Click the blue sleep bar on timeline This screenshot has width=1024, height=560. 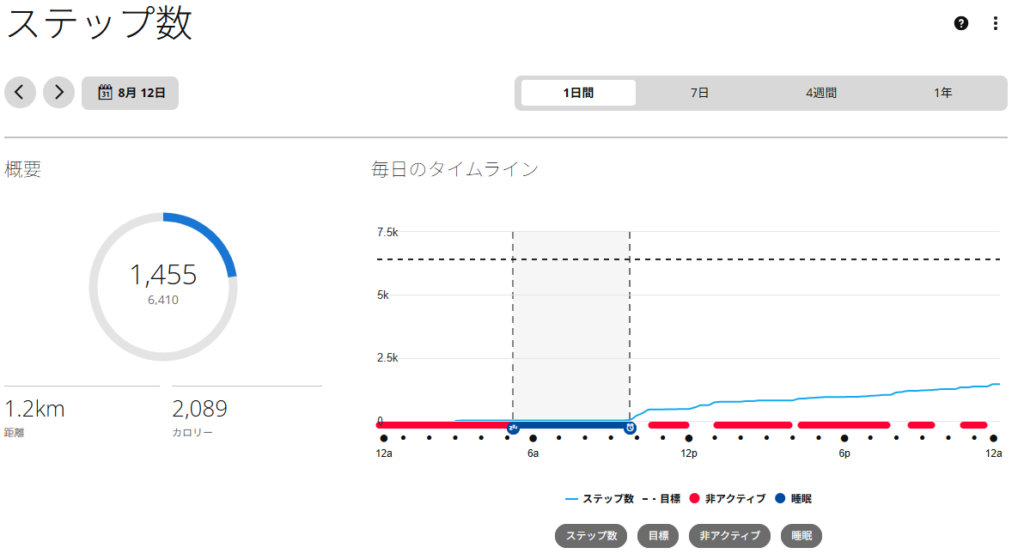coord(571,426)
